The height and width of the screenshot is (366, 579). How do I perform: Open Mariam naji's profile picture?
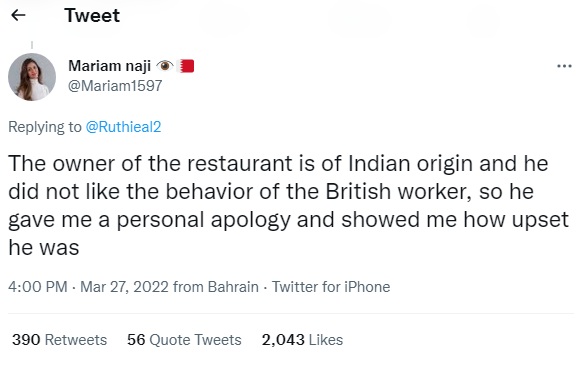(x=32, y=77)
